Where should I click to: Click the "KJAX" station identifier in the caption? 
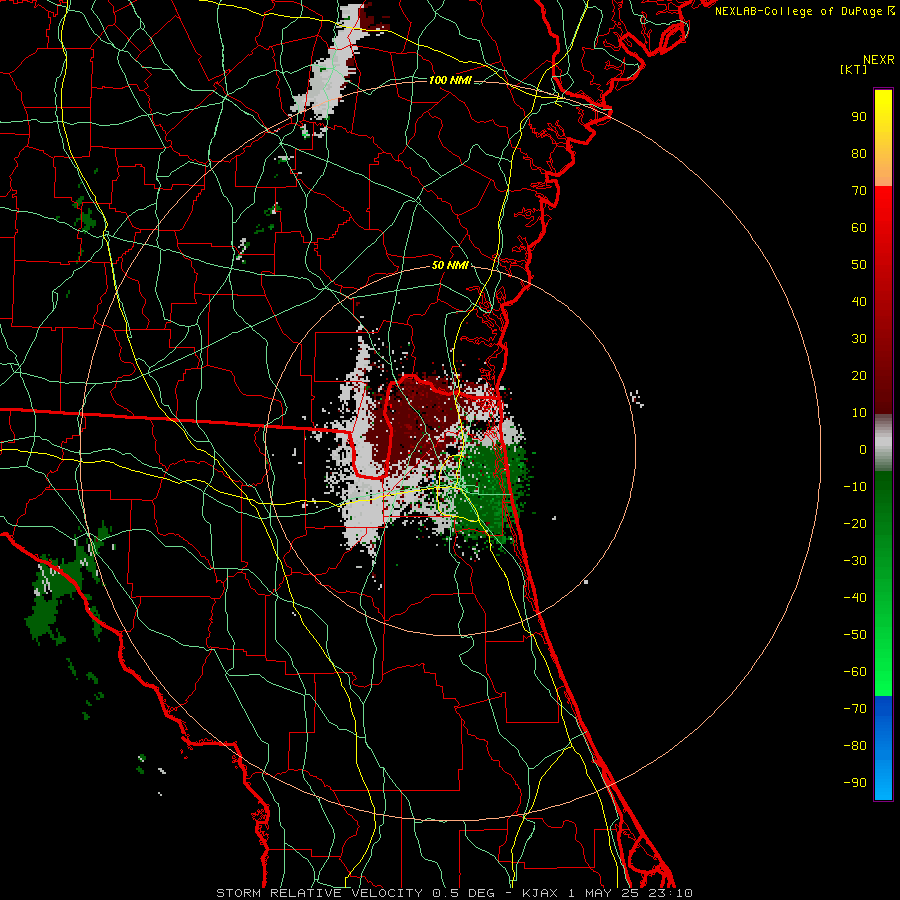pos(540,893)
